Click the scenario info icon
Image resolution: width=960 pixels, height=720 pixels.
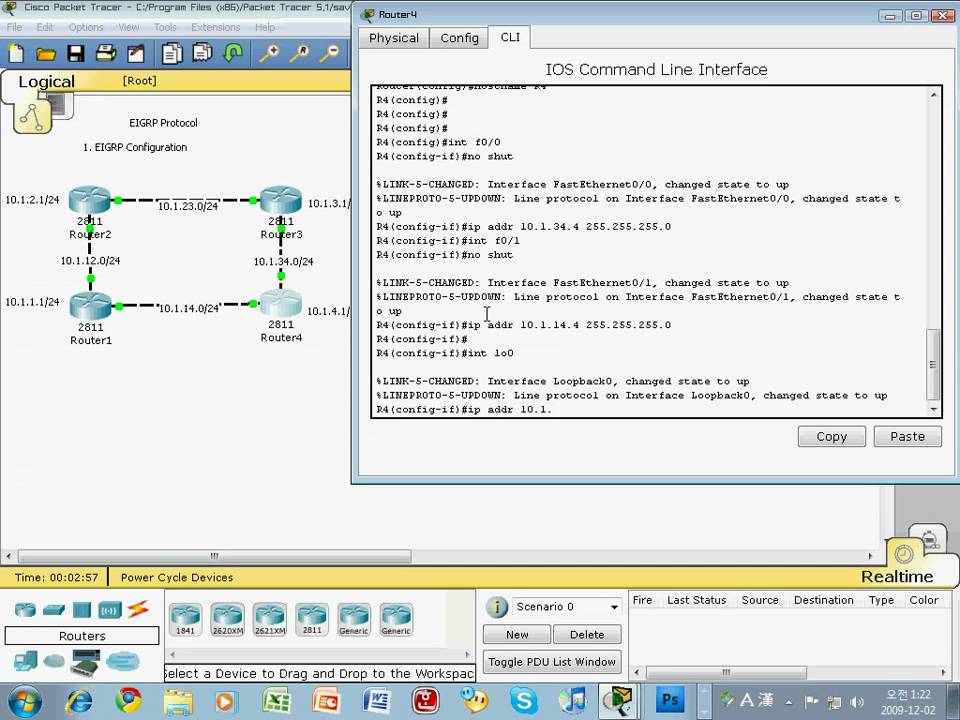click(497, 607)
